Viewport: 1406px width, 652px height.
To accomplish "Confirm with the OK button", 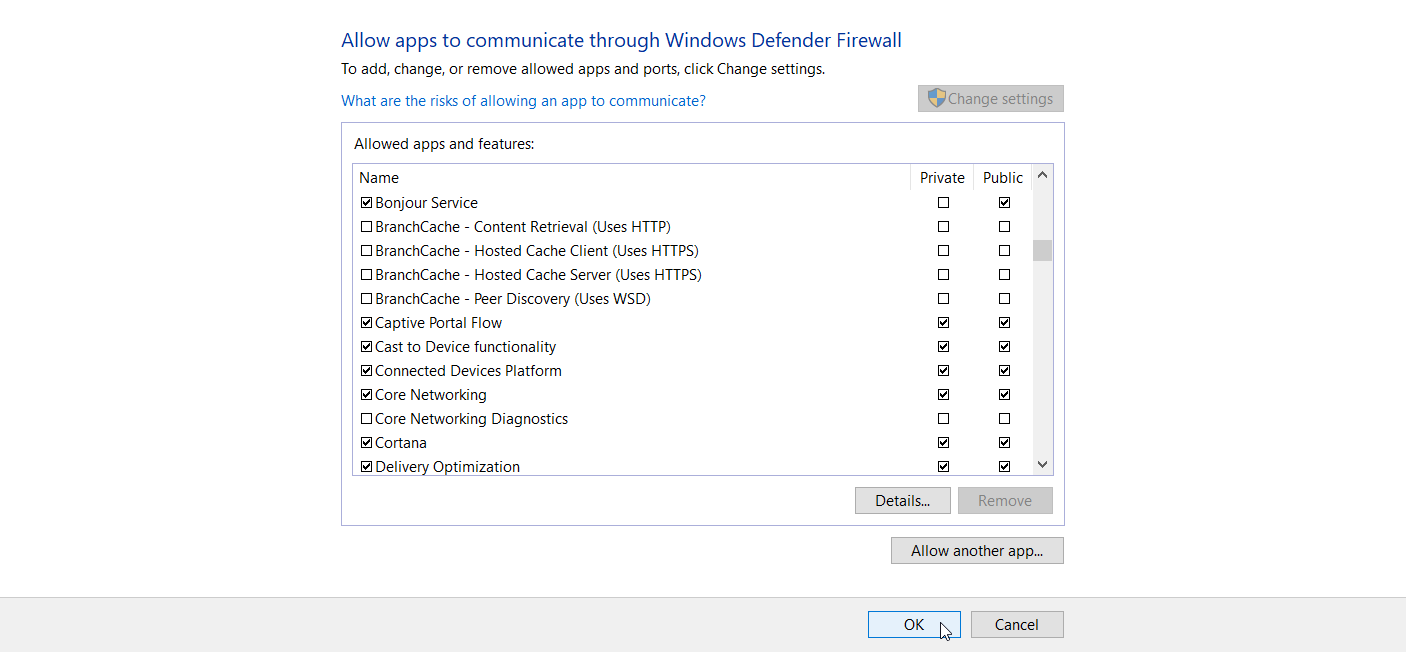I will (914, 625).
